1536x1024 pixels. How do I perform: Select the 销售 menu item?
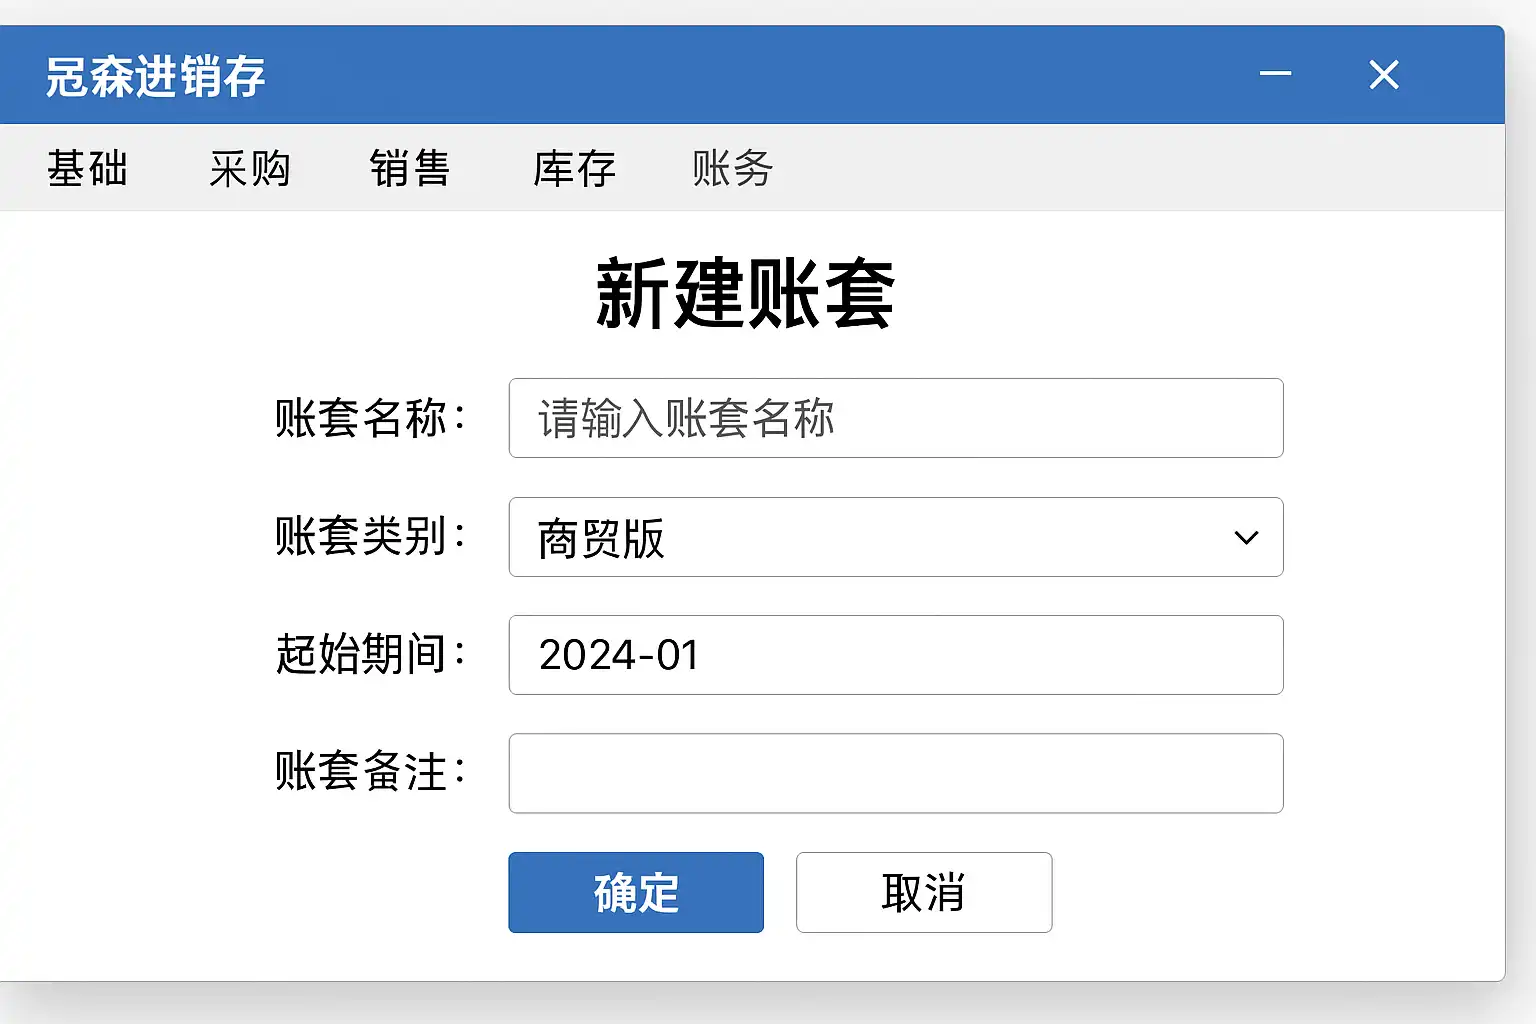[x=410, y=168]
